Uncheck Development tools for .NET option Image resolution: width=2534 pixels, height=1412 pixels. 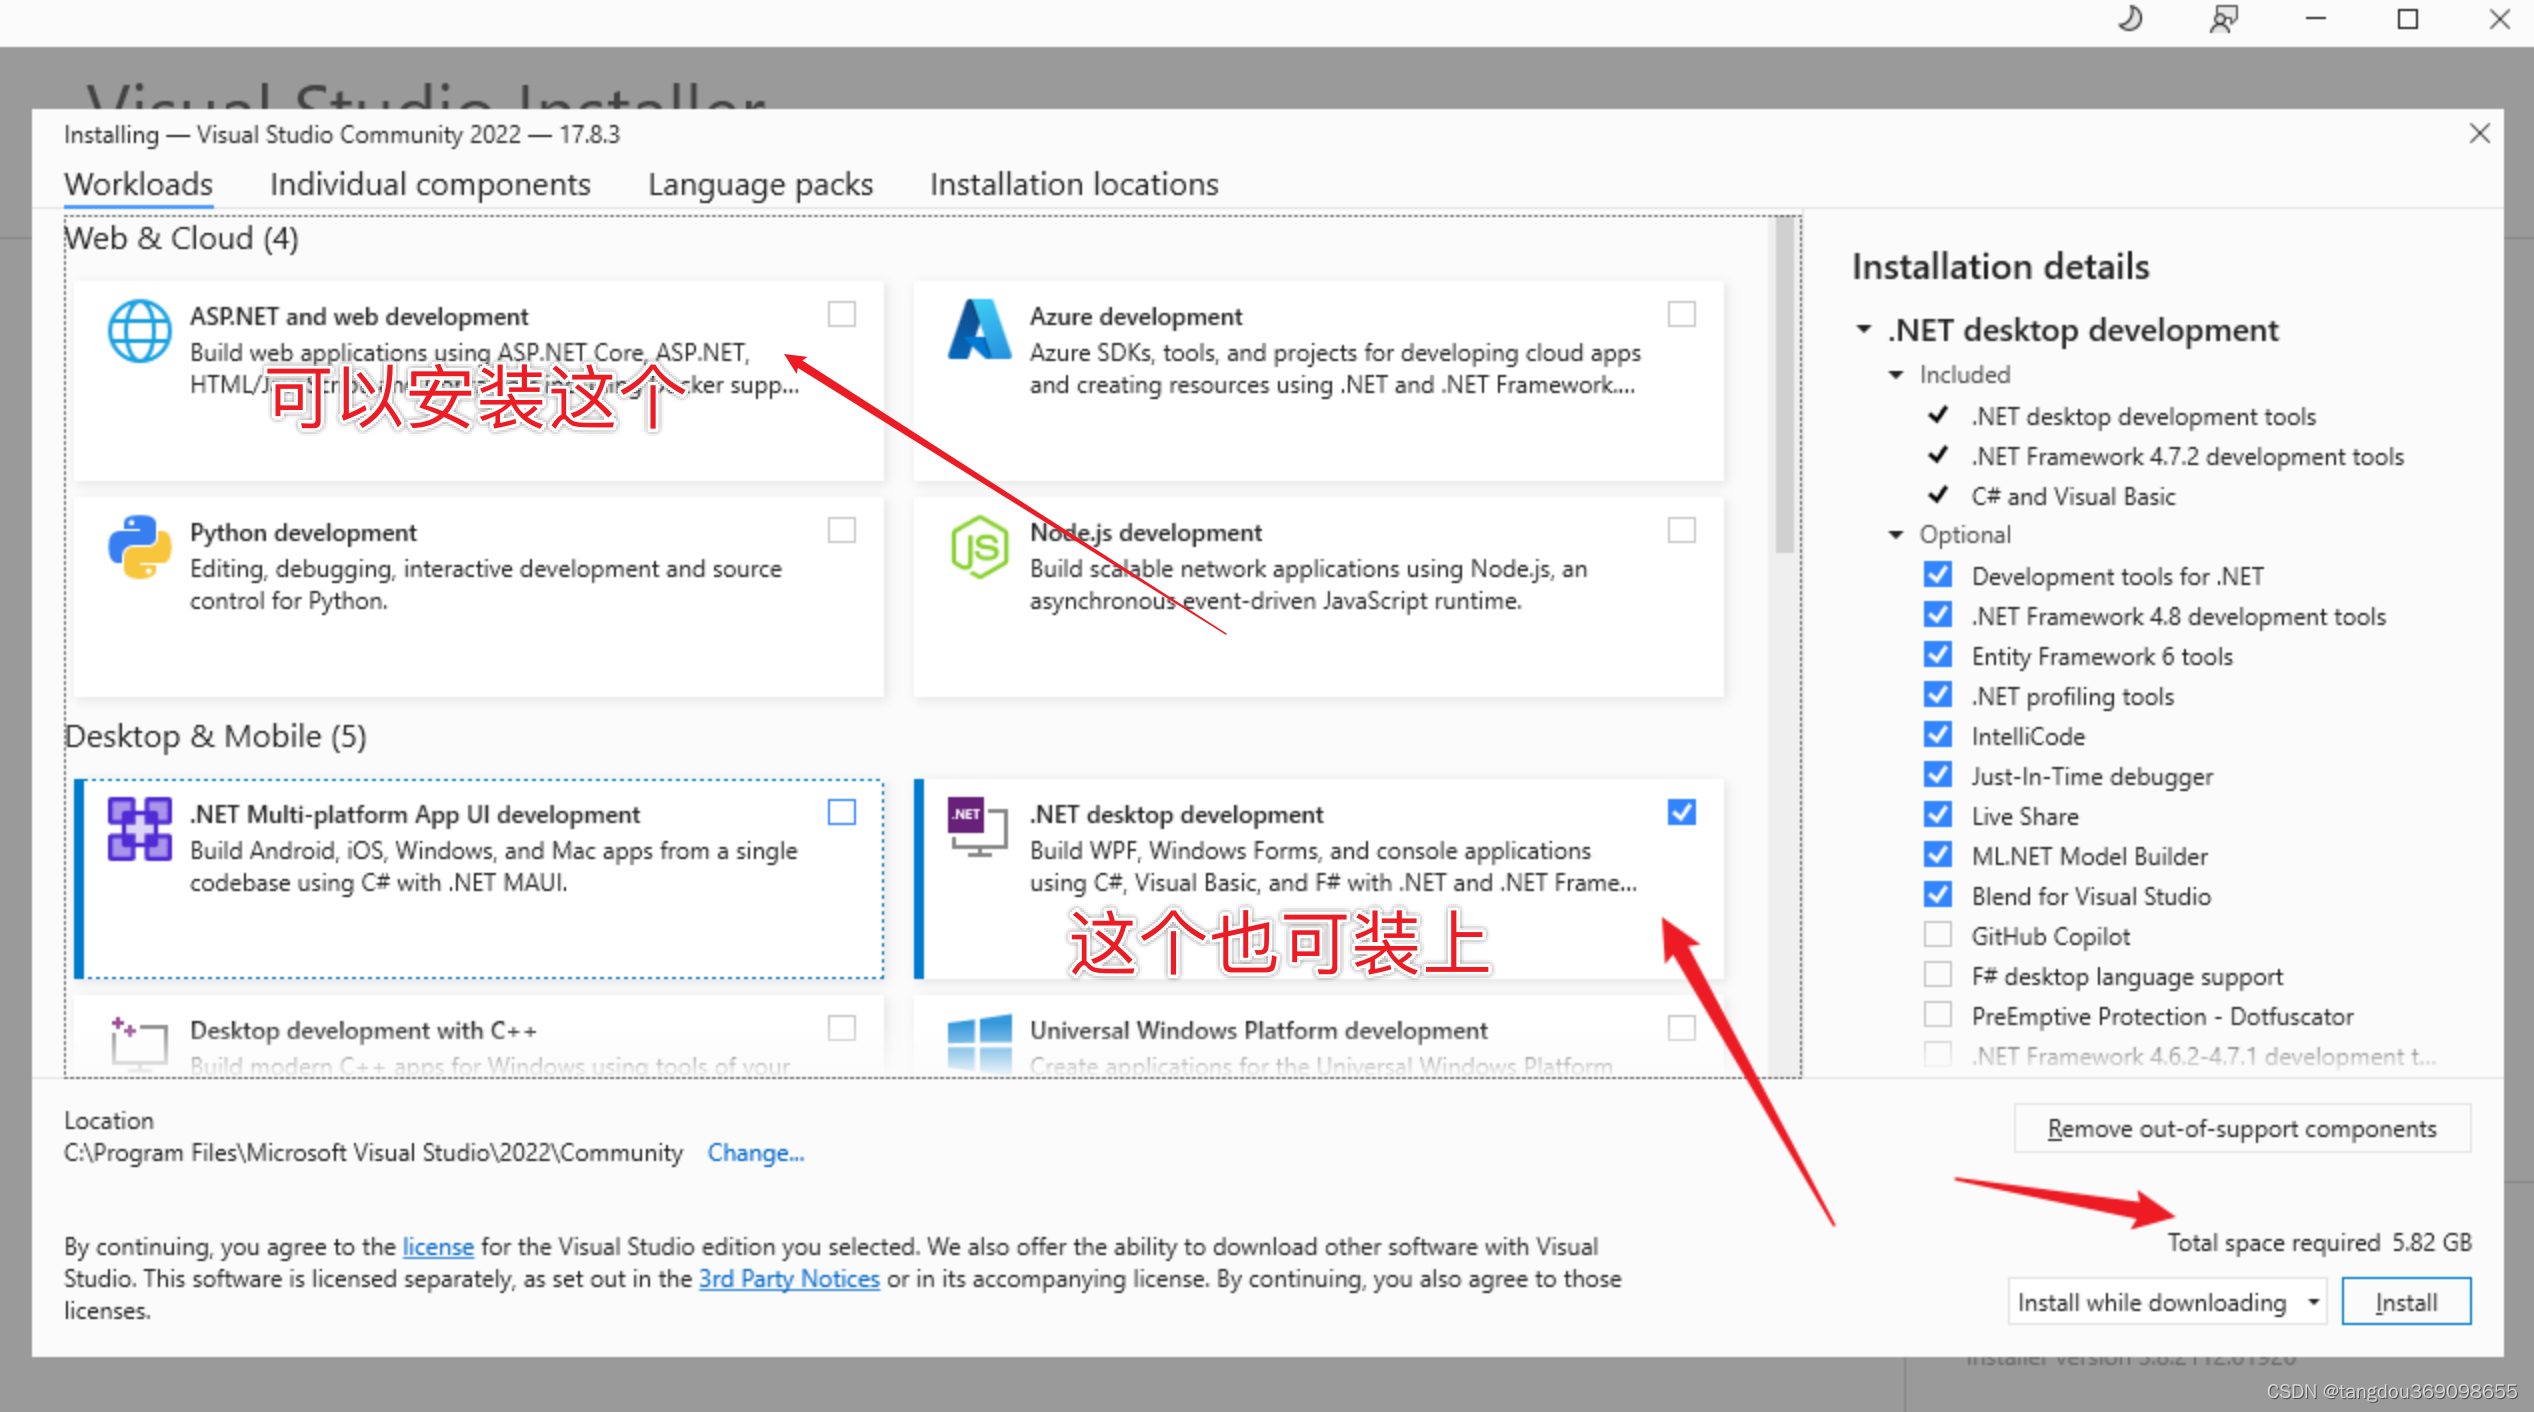(x=1938, y=575)
